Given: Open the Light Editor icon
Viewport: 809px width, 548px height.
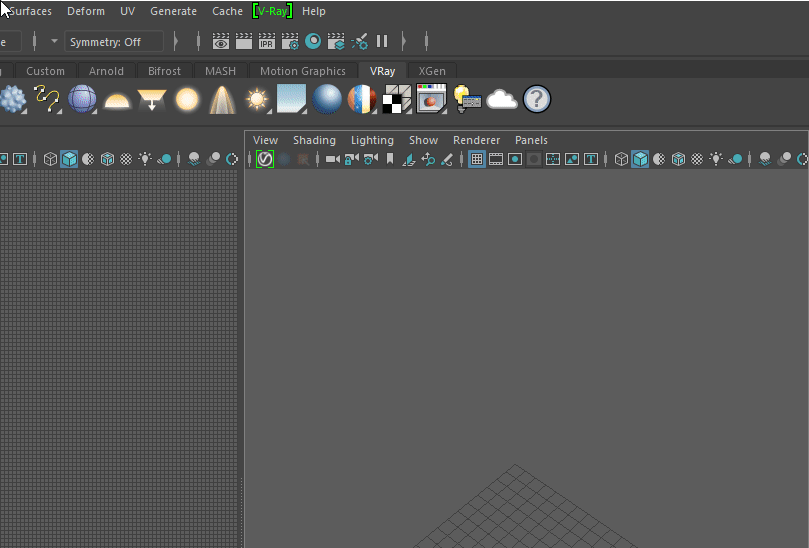Looking at the screenshot, I should (x=360, y=41).
